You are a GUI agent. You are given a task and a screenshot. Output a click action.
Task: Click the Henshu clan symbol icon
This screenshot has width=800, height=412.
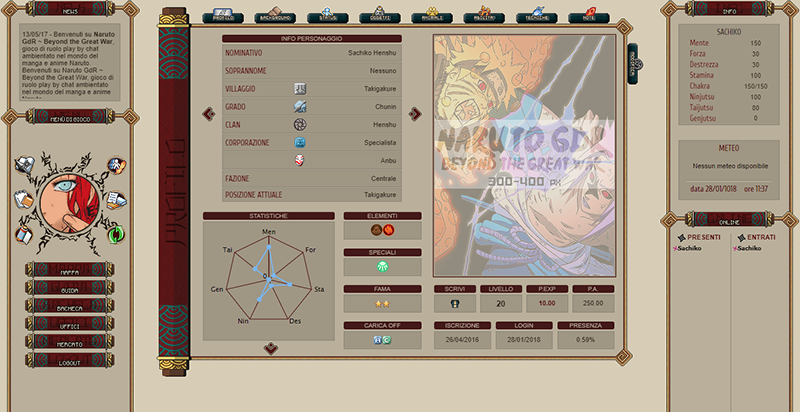[300, 124]
